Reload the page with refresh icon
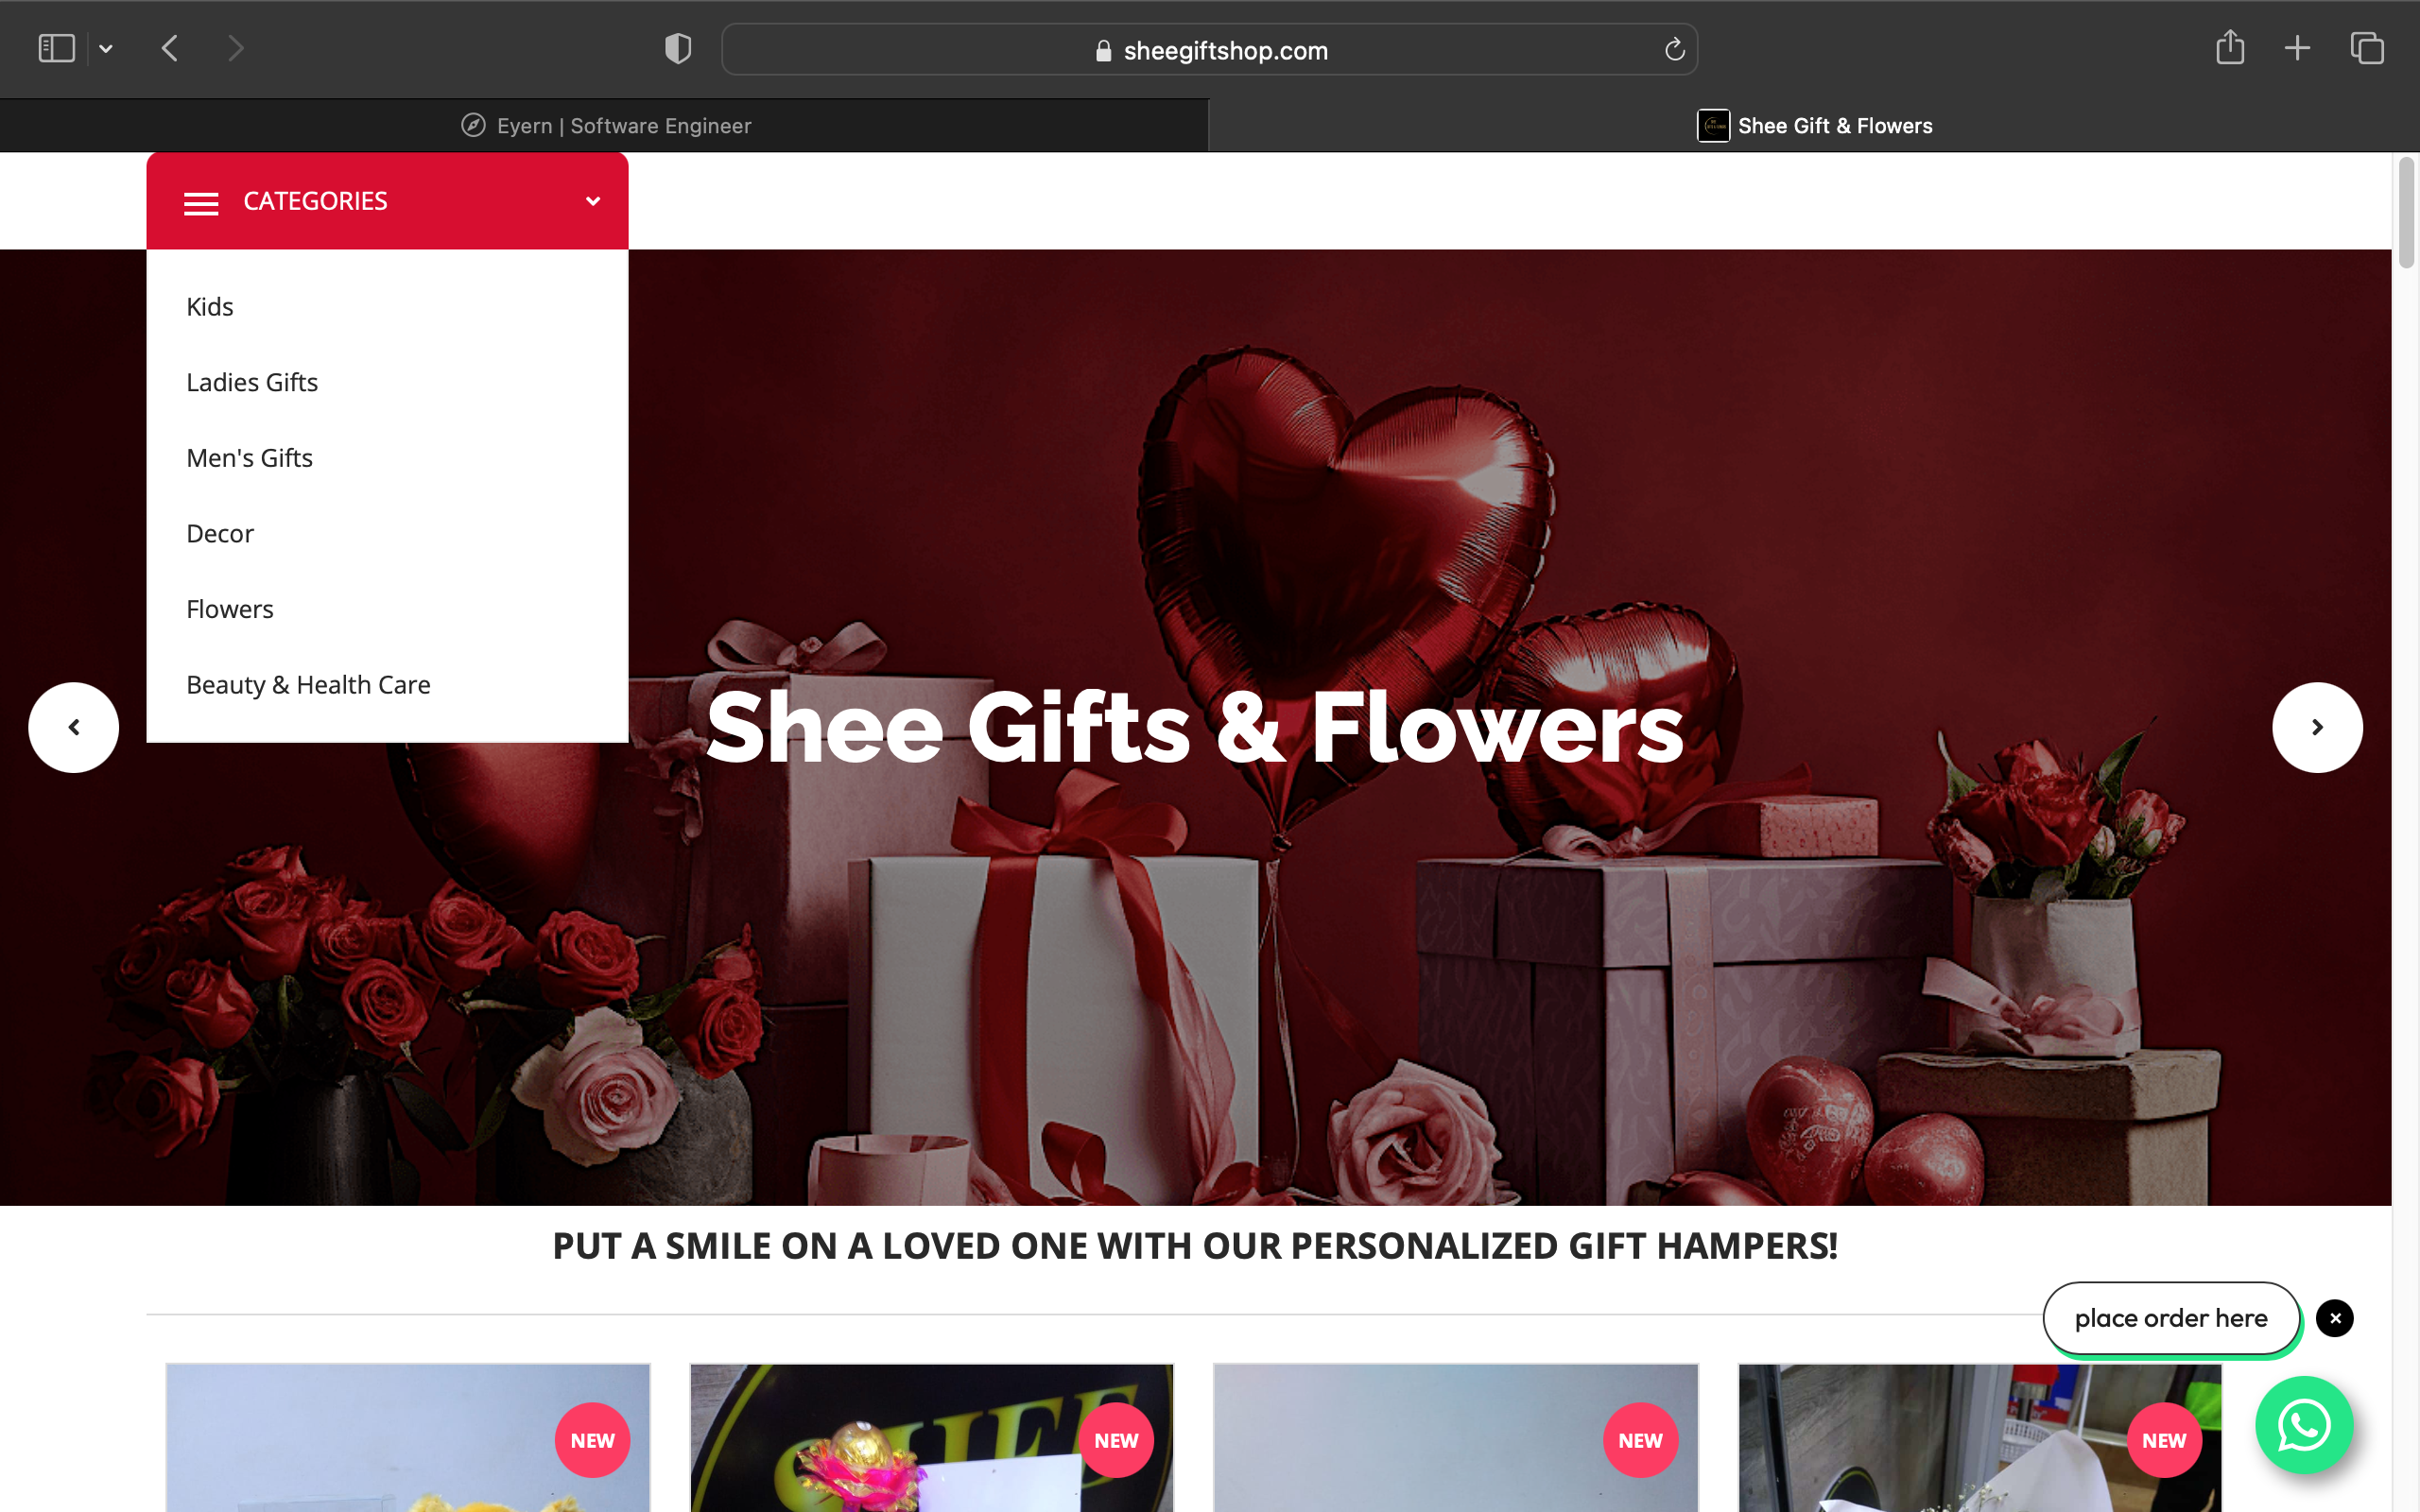 1674,49
